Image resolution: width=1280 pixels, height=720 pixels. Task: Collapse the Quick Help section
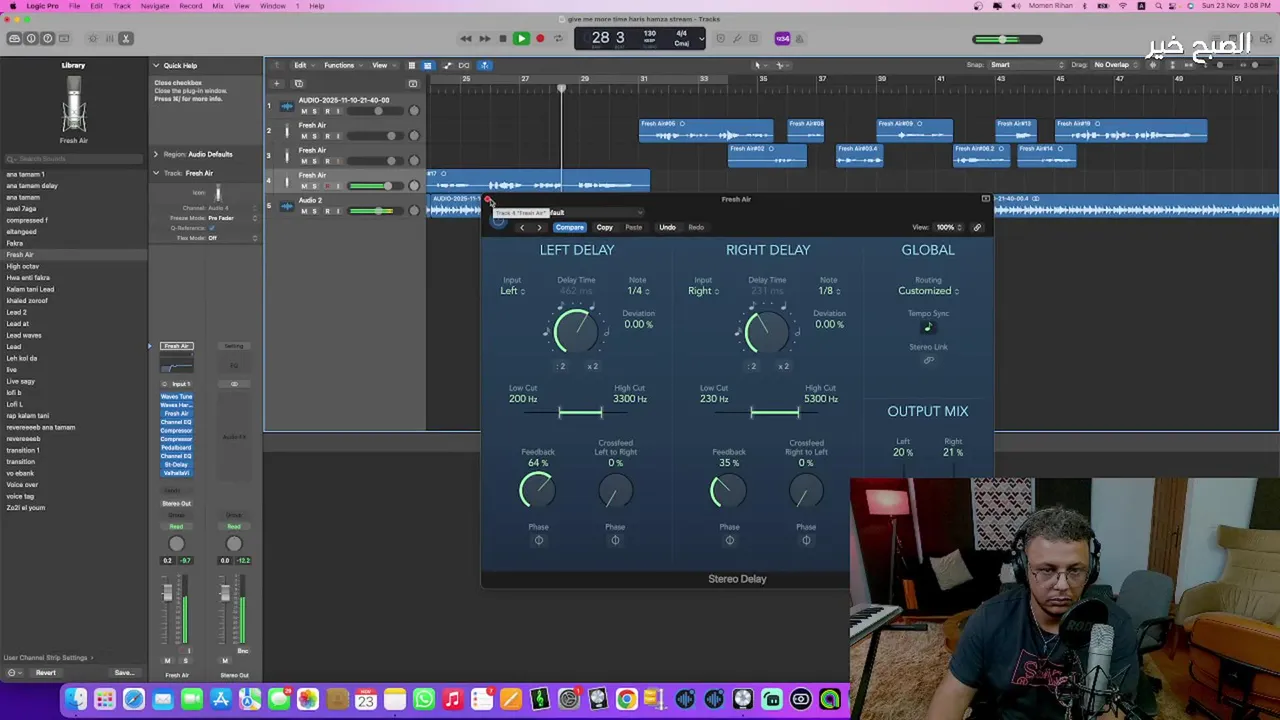click(156, 65)
